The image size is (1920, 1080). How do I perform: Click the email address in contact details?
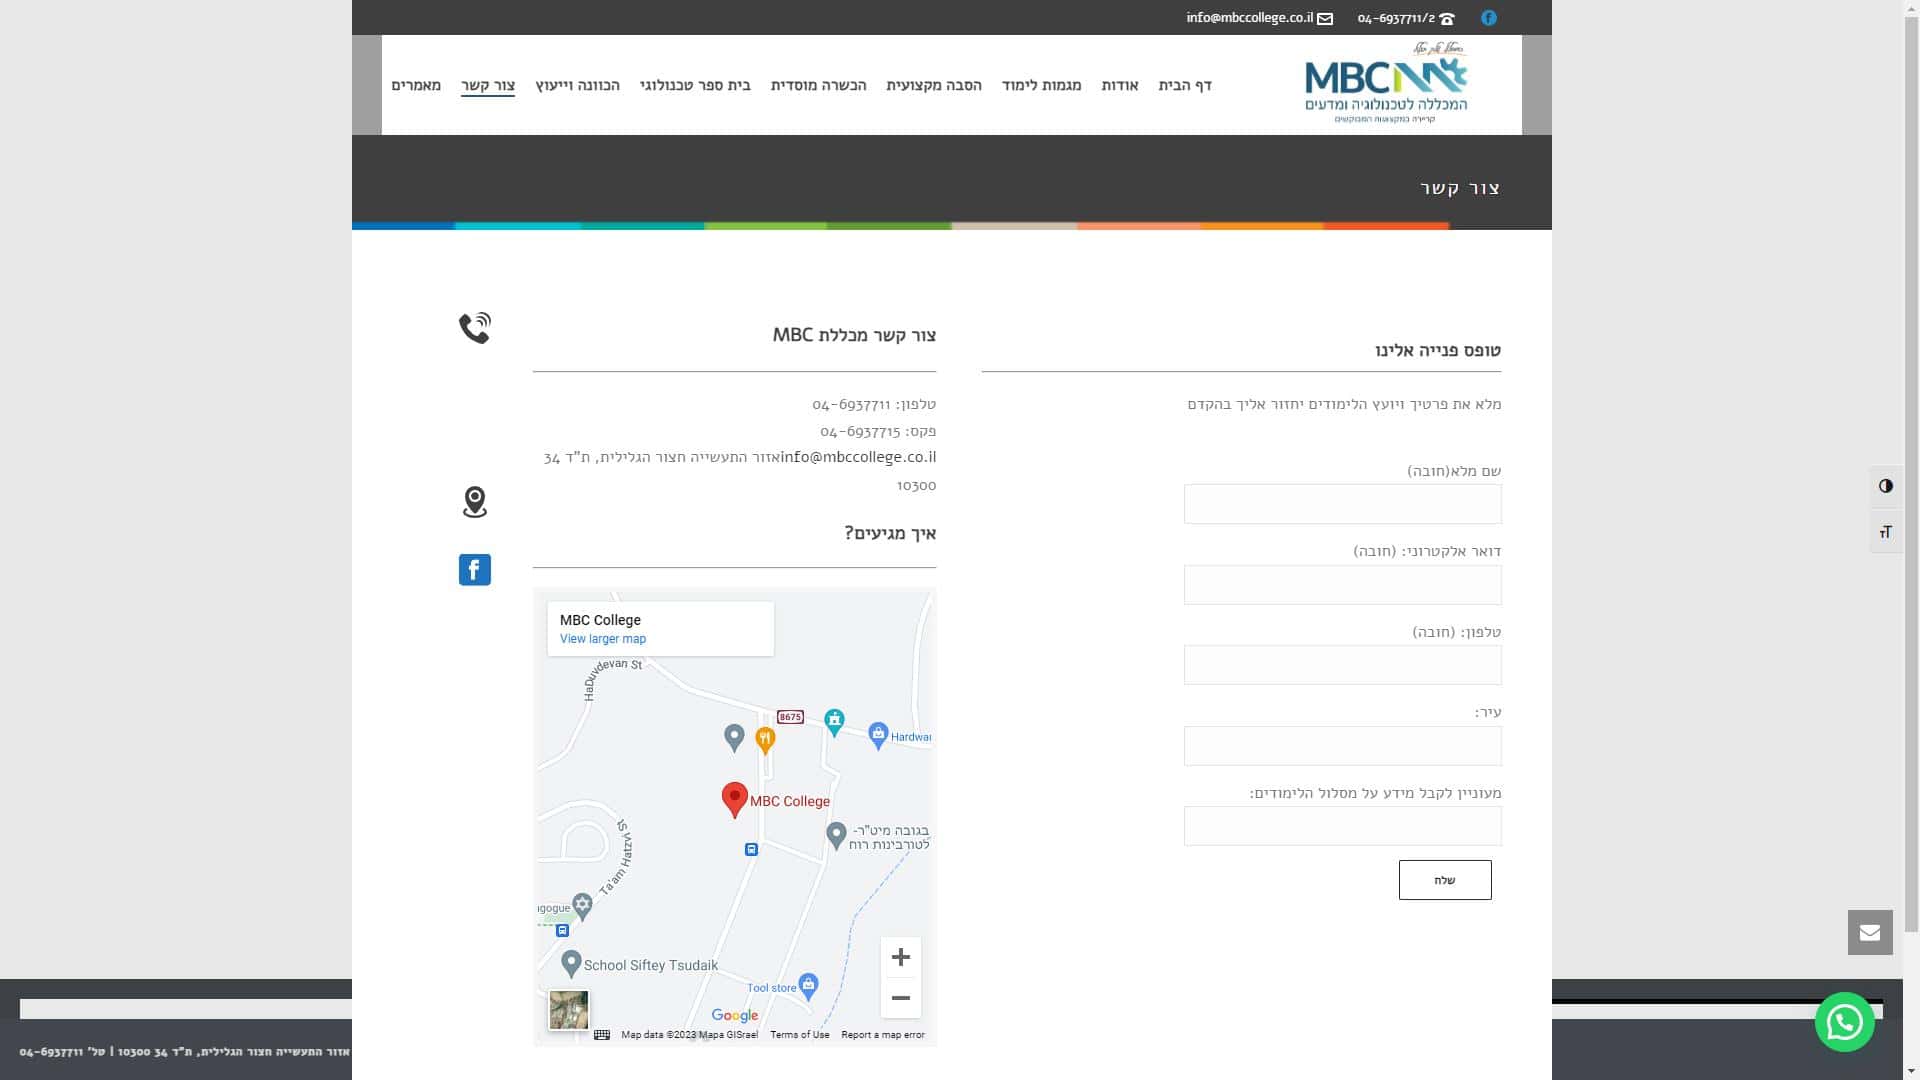[859, 457]
